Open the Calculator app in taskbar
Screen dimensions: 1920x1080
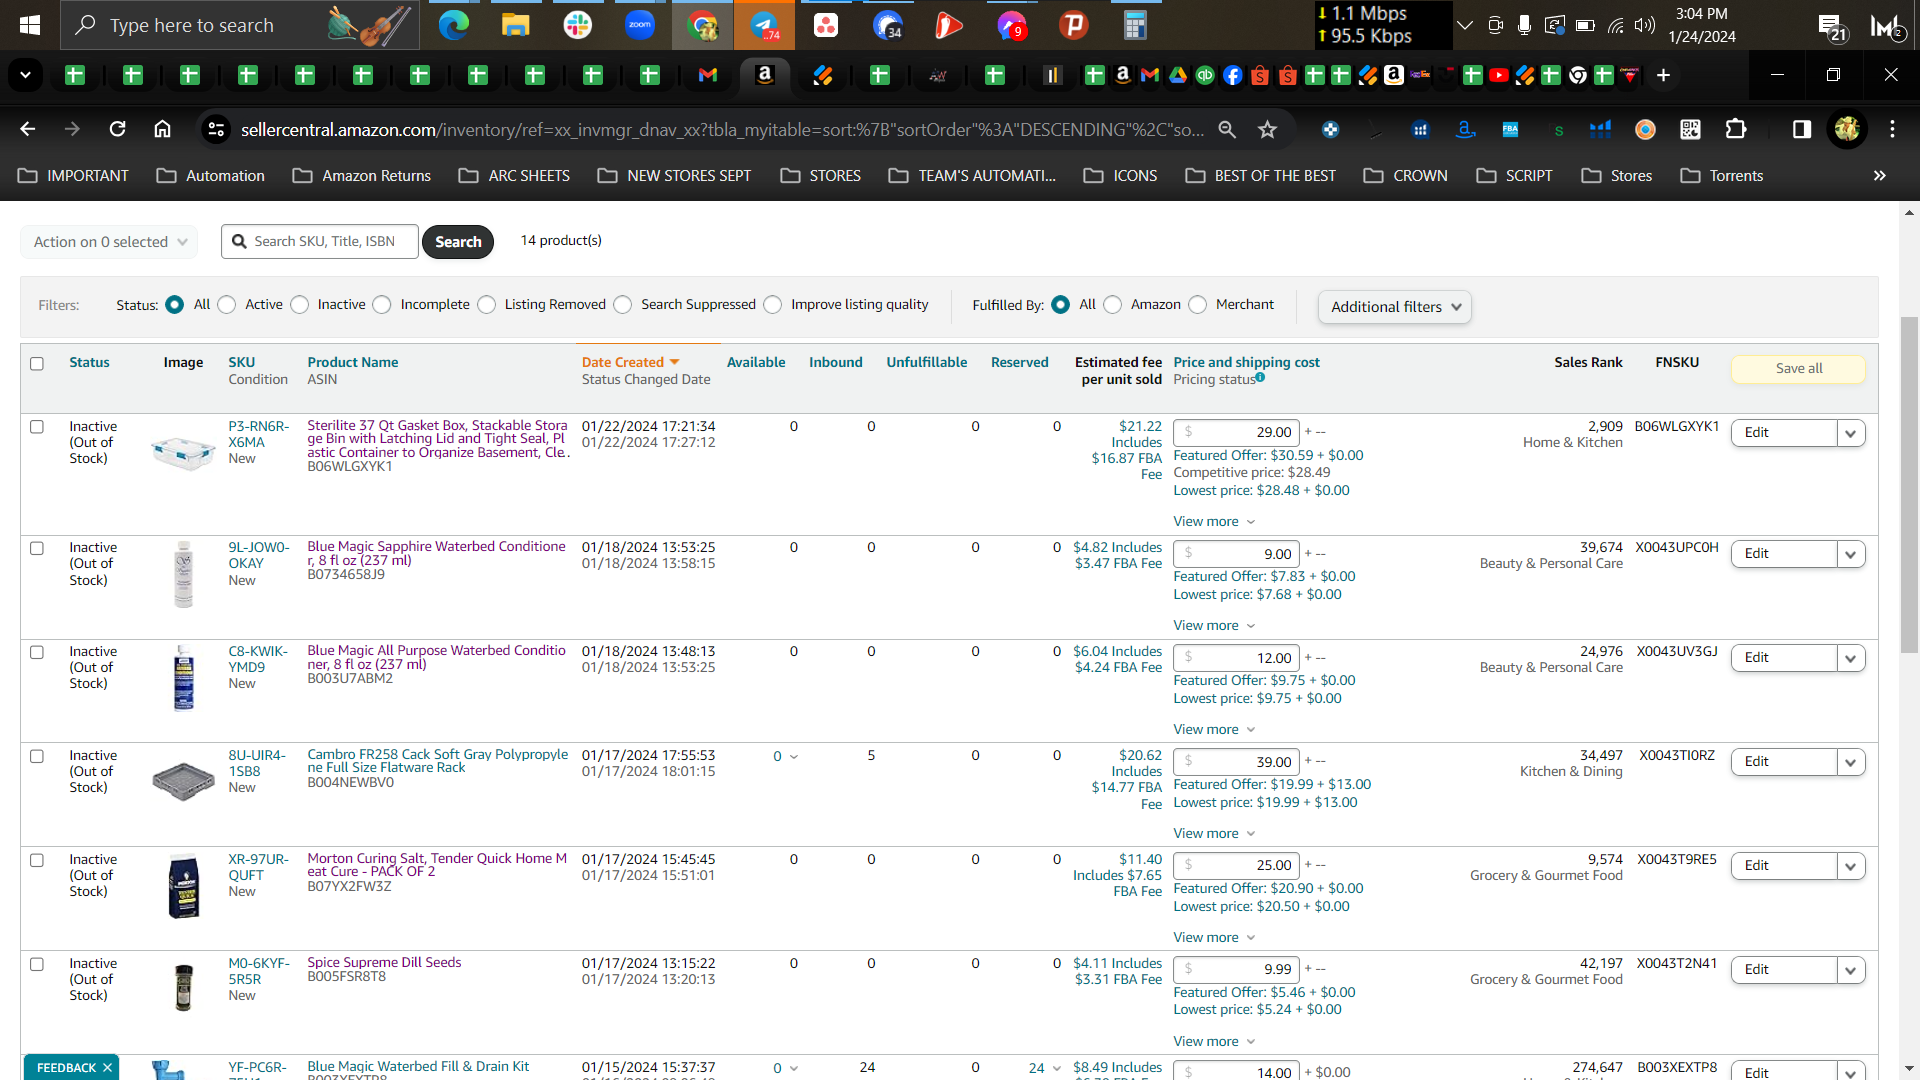[x=1134, y=25]
